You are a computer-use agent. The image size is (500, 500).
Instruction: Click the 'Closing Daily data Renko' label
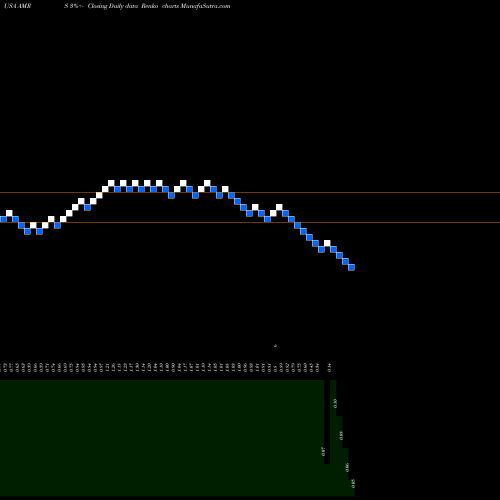123,6
